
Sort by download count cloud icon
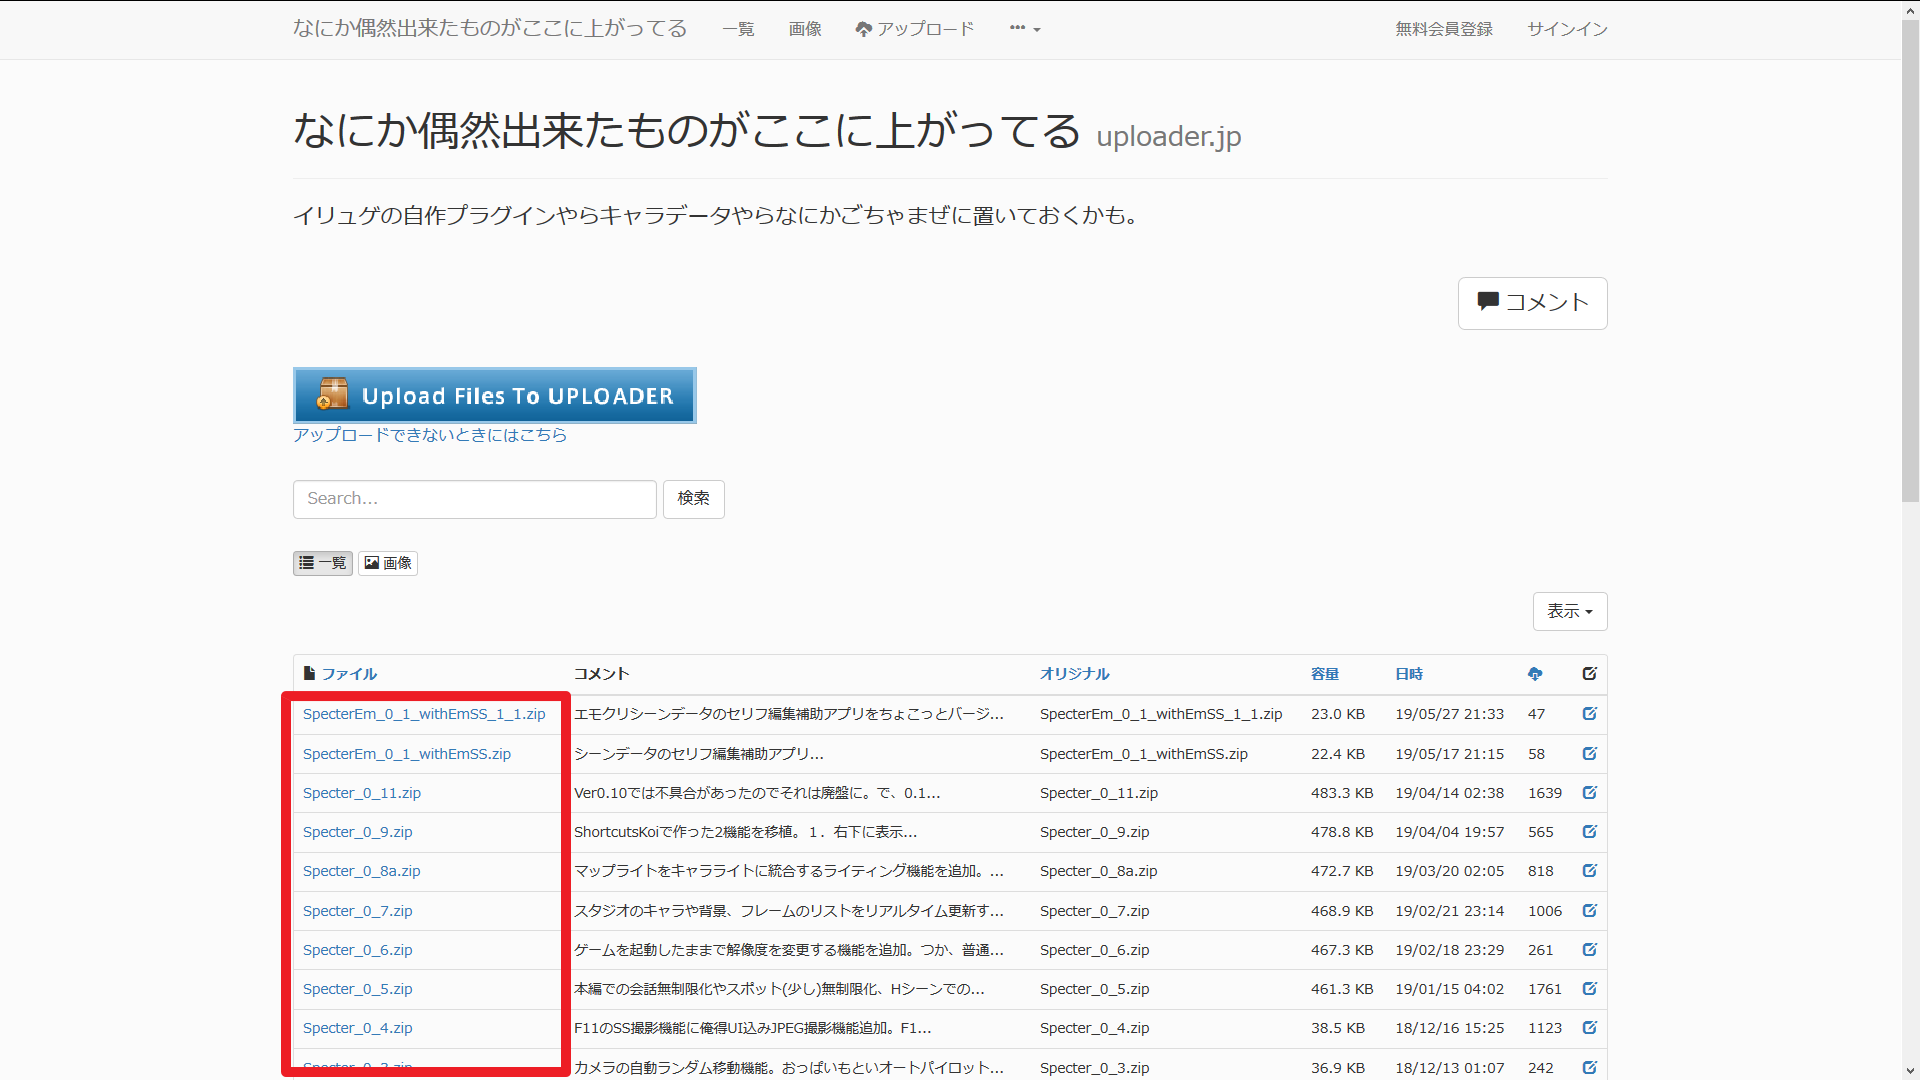pos(1535,674)
